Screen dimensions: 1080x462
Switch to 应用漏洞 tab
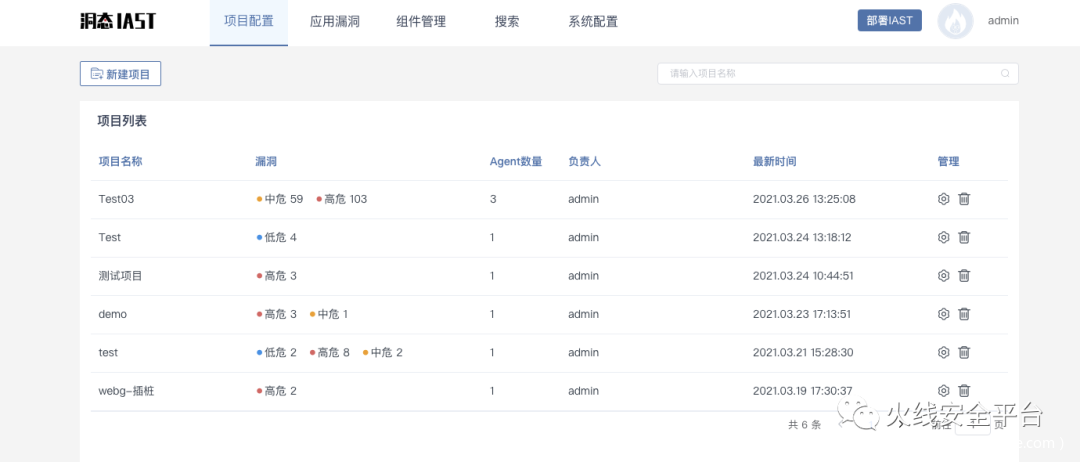pyautogui.click(x=334, y=21)
